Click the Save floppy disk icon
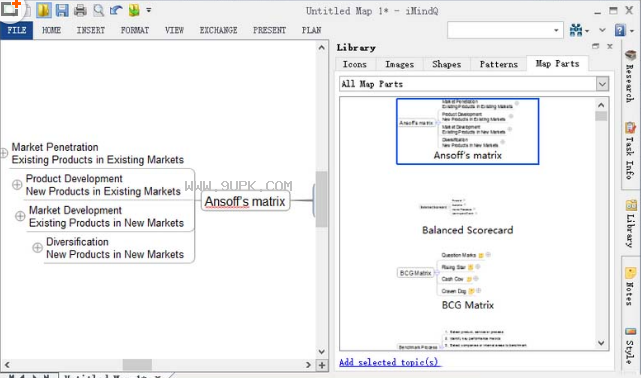Viewport: 641px width, 378px height. (x=62, y=10)
